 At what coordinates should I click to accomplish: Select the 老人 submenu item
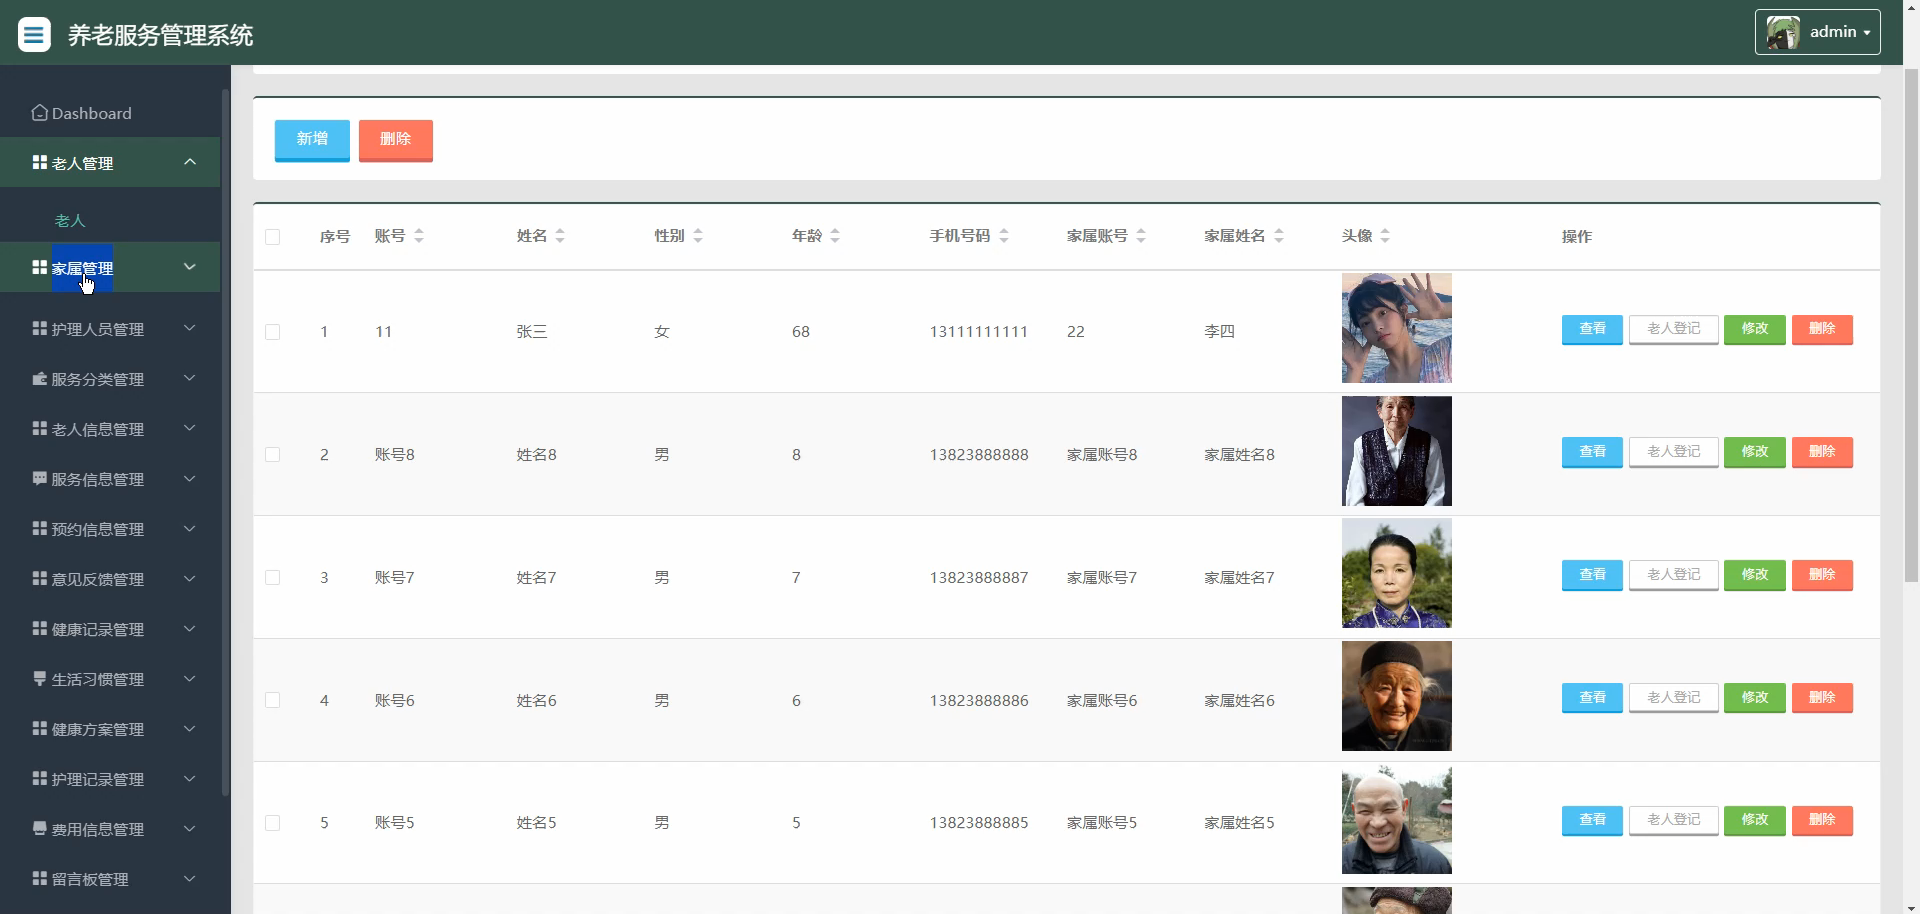coord(70,220)
